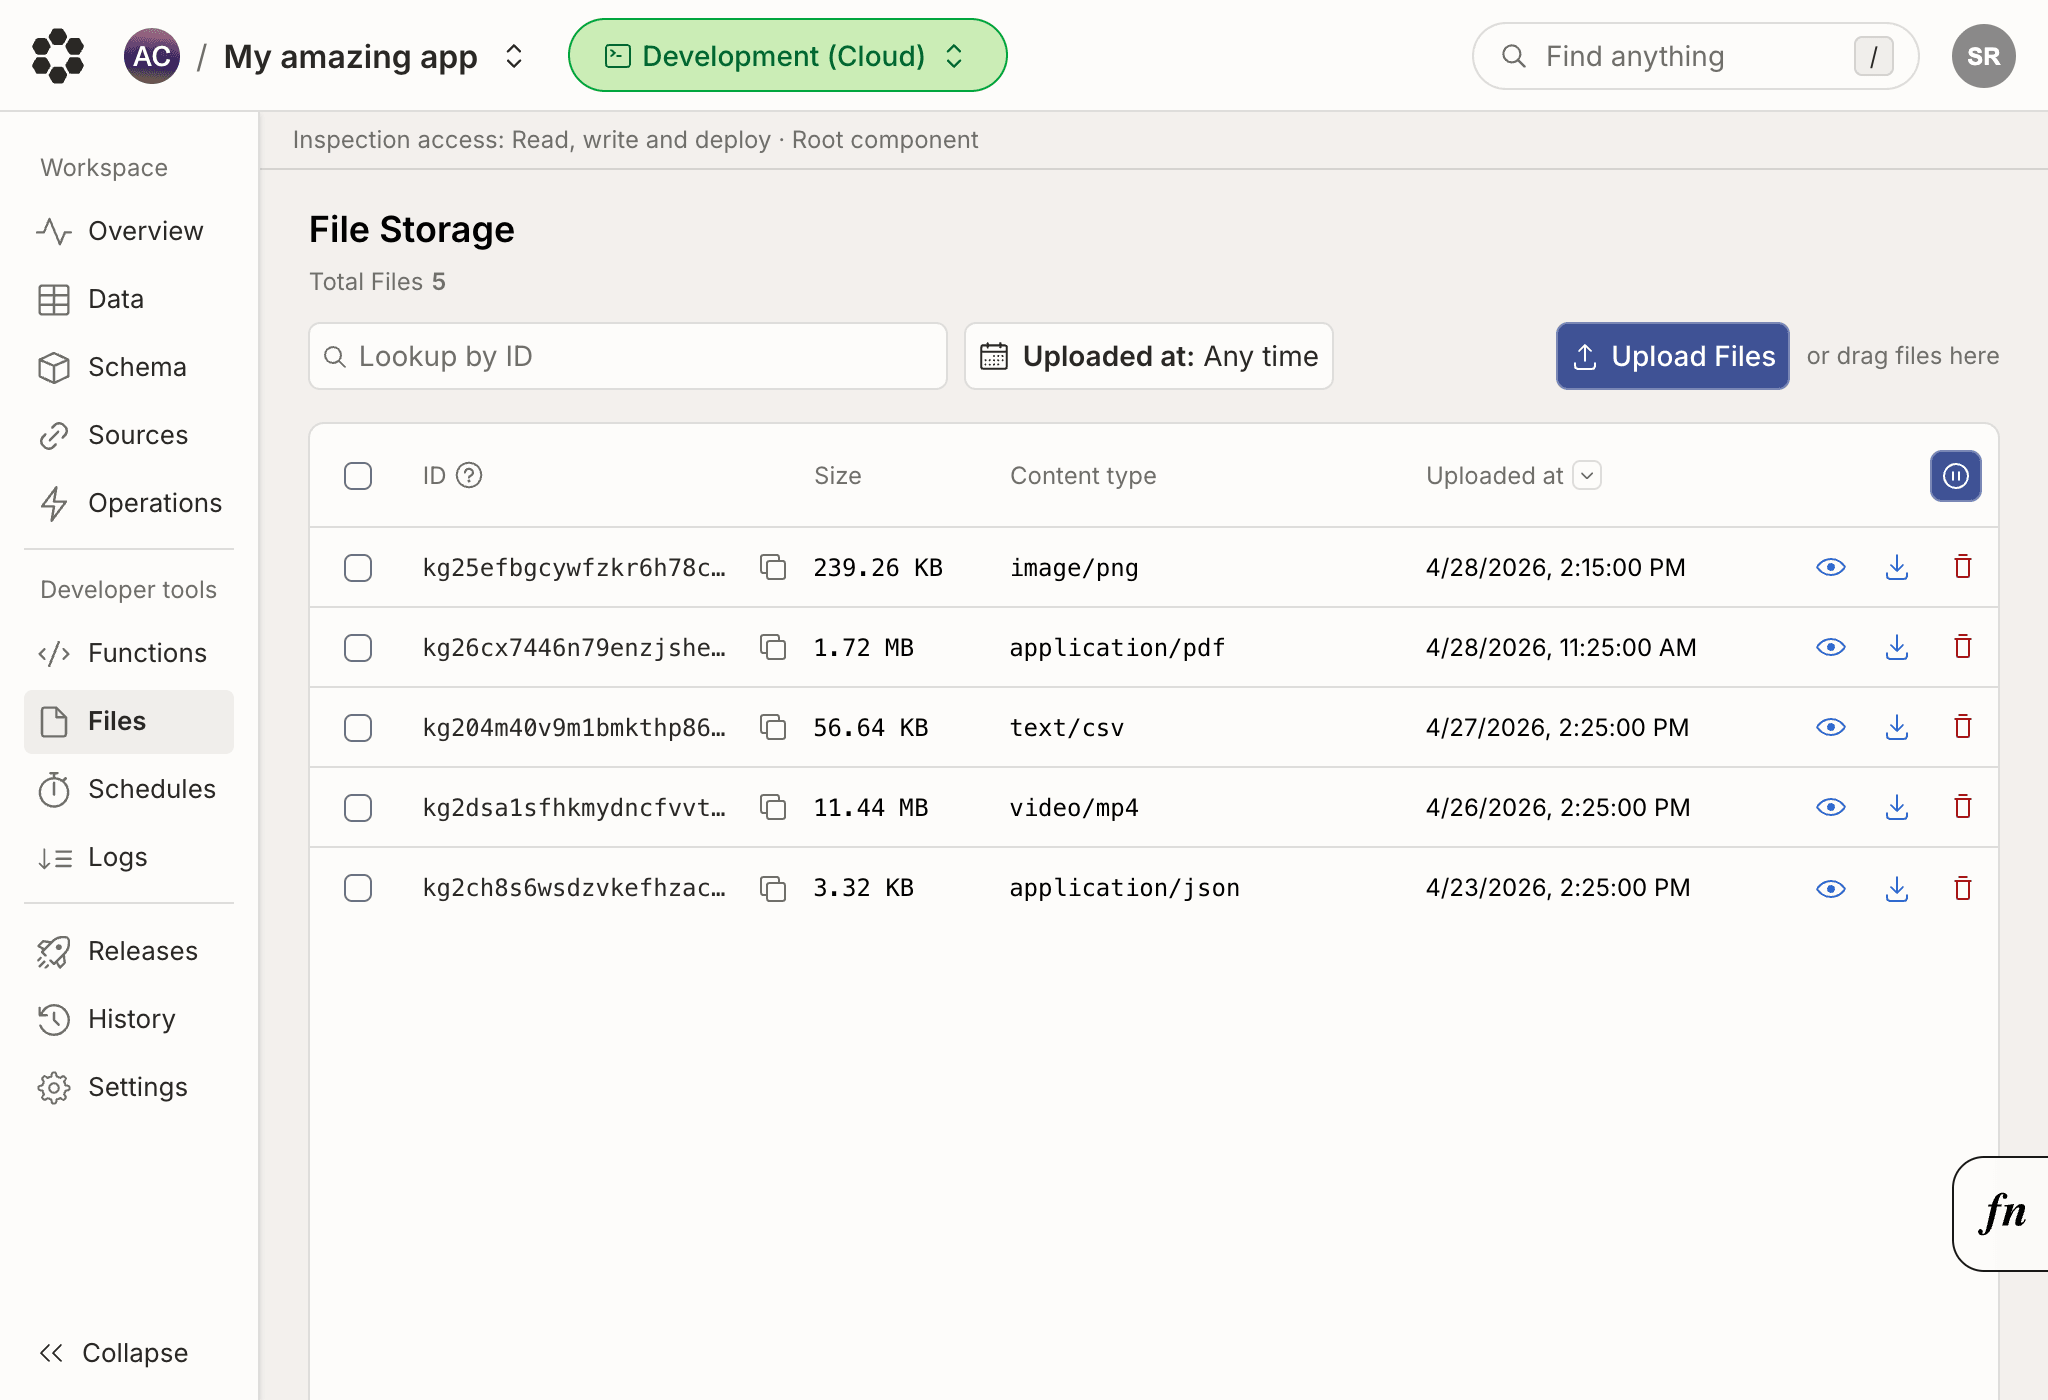
Task: Click file ID kg2ch8s6wsdzvkefhzac…
Action: [x=574, y=888]
